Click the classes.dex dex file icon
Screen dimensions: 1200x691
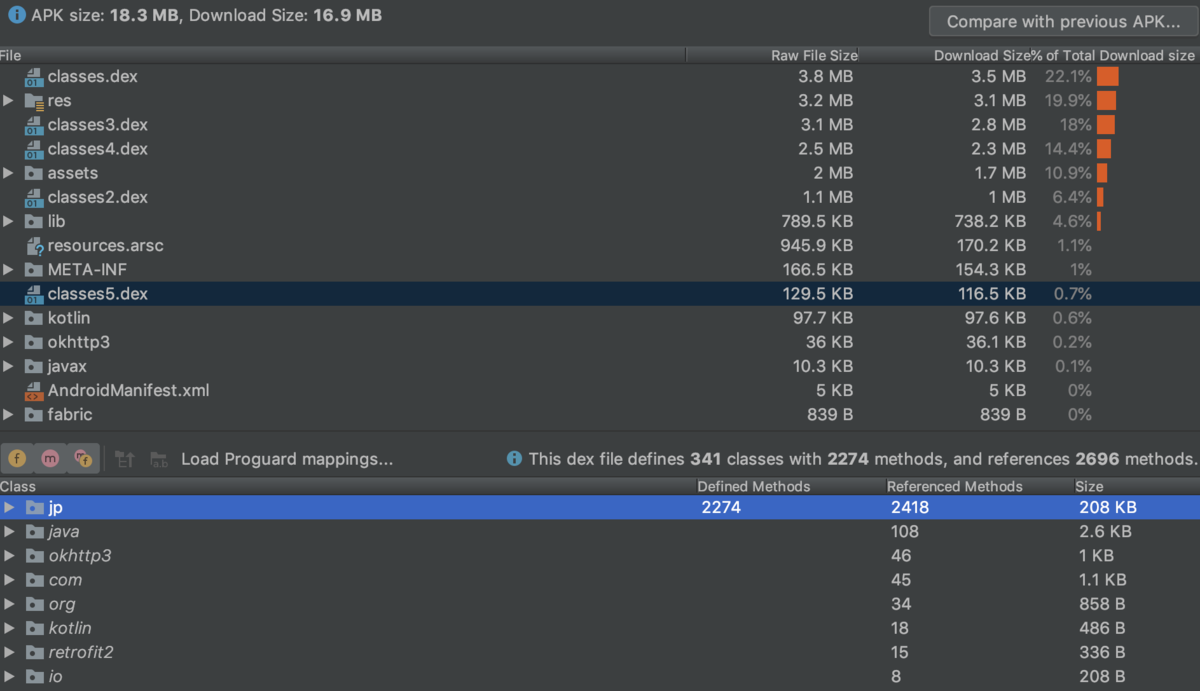pos(33,76)
